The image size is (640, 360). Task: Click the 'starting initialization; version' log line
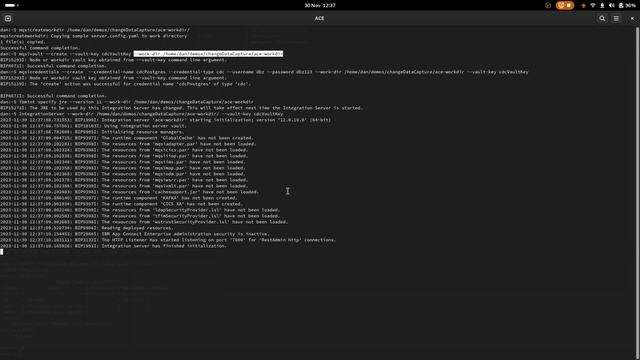(x=165, y=120)
